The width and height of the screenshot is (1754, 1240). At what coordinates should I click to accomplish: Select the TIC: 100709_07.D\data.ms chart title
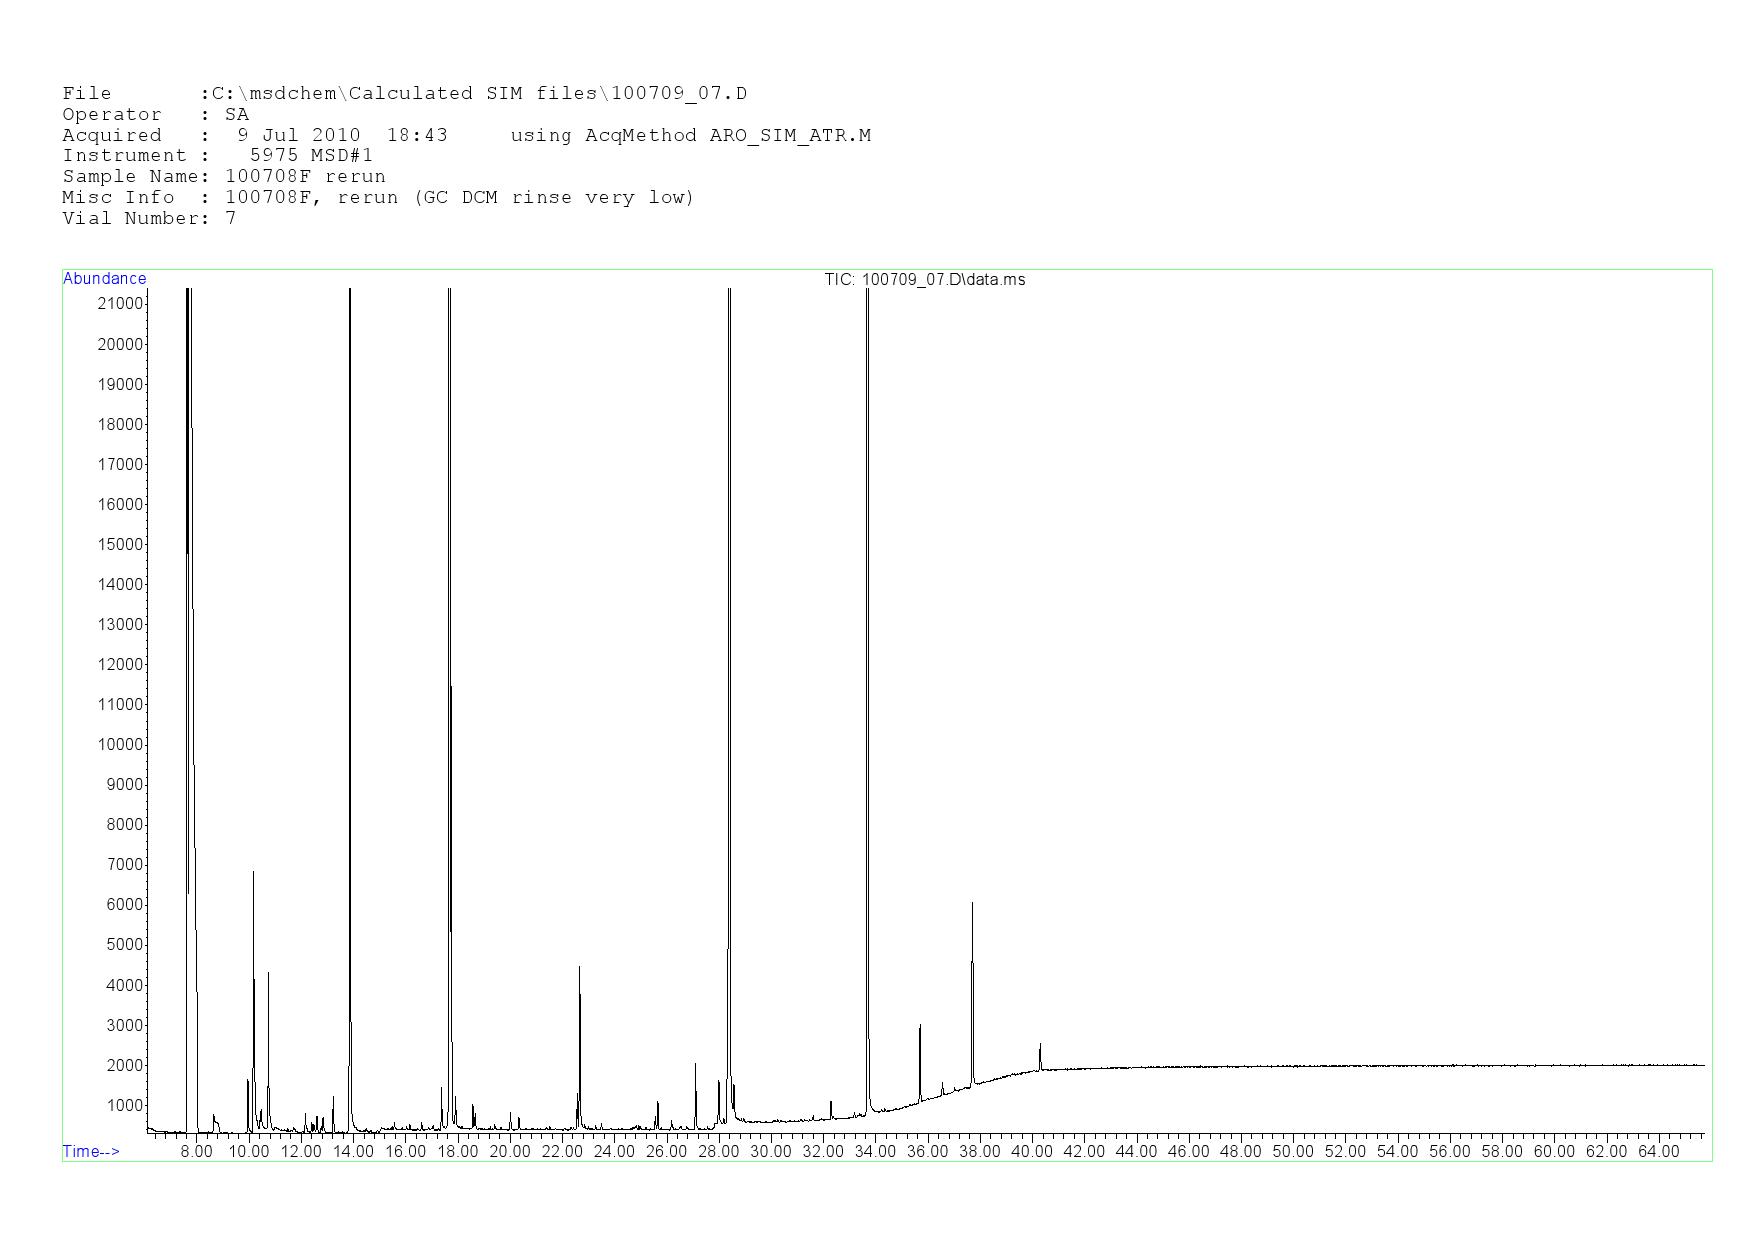(924, 280)
